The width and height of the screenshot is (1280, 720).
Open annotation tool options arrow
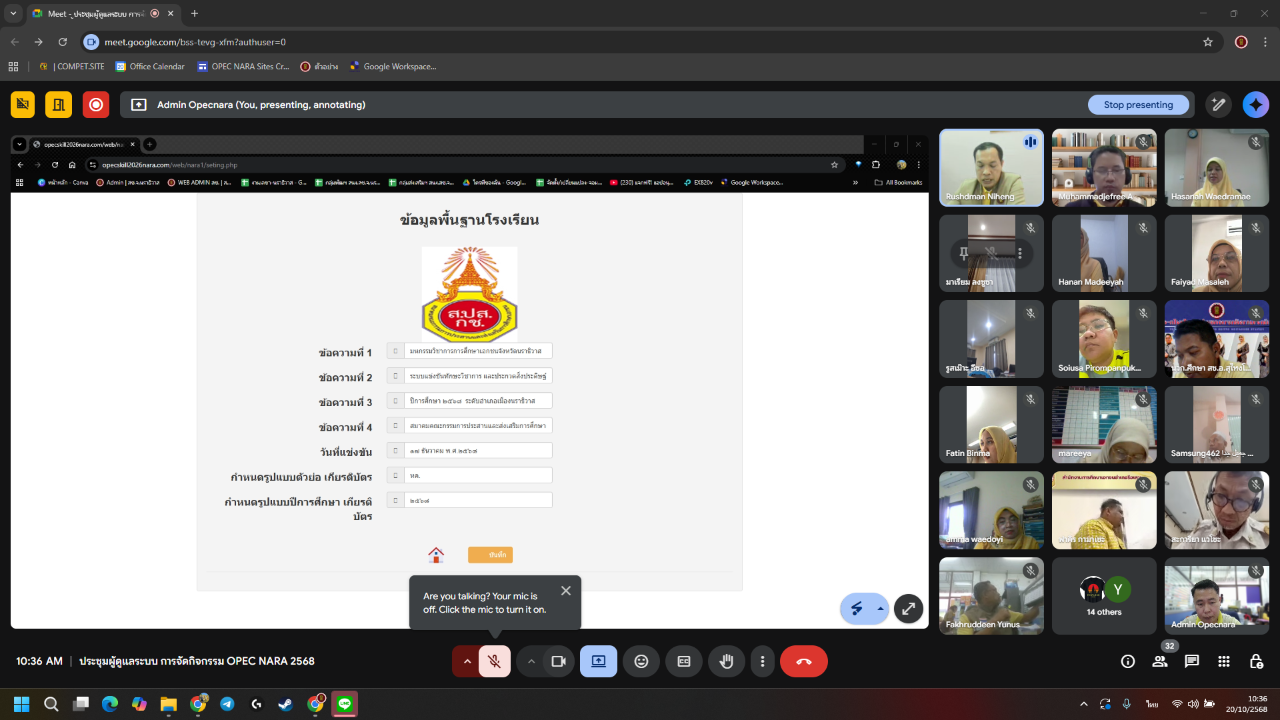coord(880,608)
